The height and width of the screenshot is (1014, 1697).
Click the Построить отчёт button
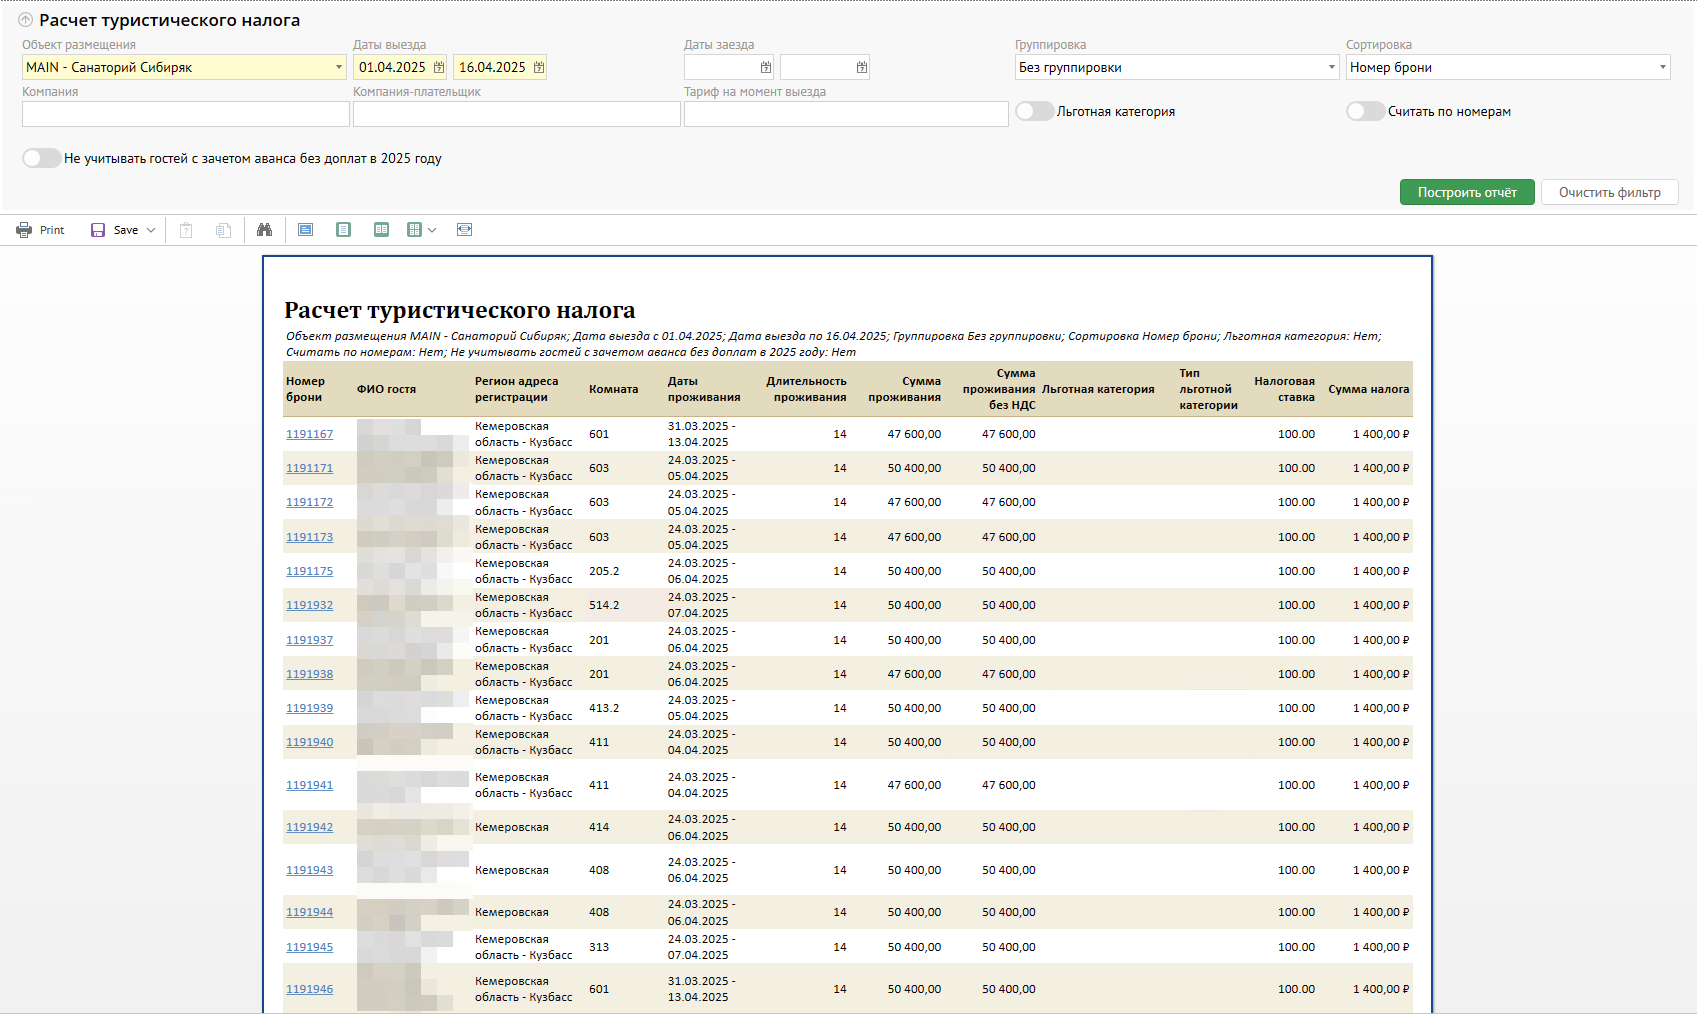tap(1466, 192)
